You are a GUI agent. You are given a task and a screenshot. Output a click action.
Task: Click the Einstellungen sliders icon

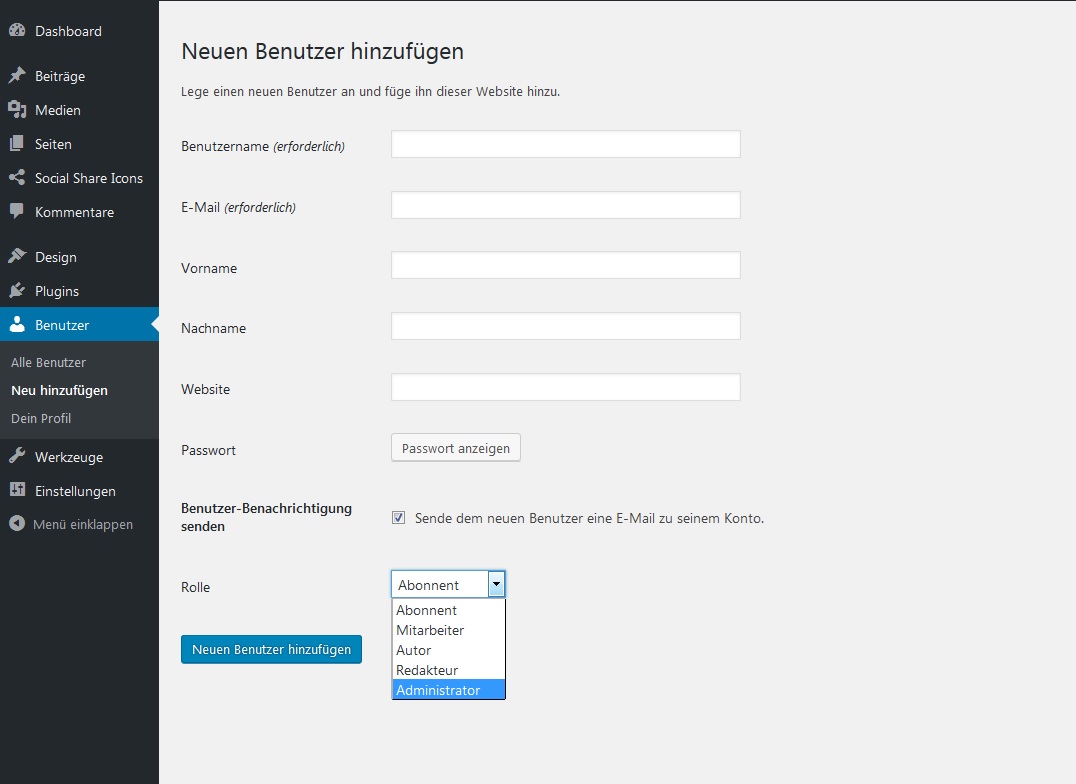[x=17, y=490]
